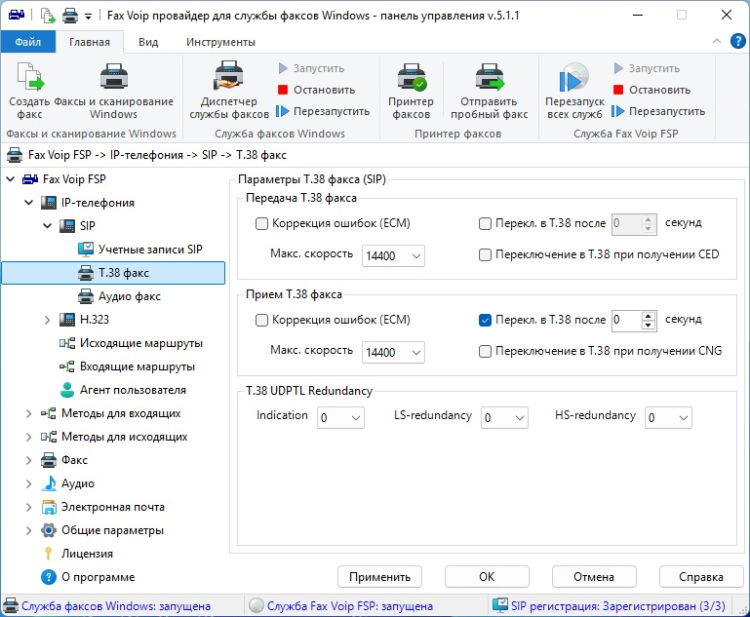Enable Коррекция ошибок (ECM) for Передача

point(262,224)
